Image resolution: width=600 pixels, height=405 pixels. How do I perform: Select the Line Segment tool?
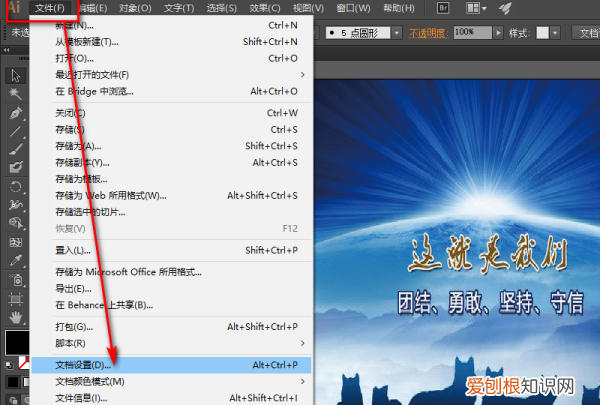[x=16, y=131]
